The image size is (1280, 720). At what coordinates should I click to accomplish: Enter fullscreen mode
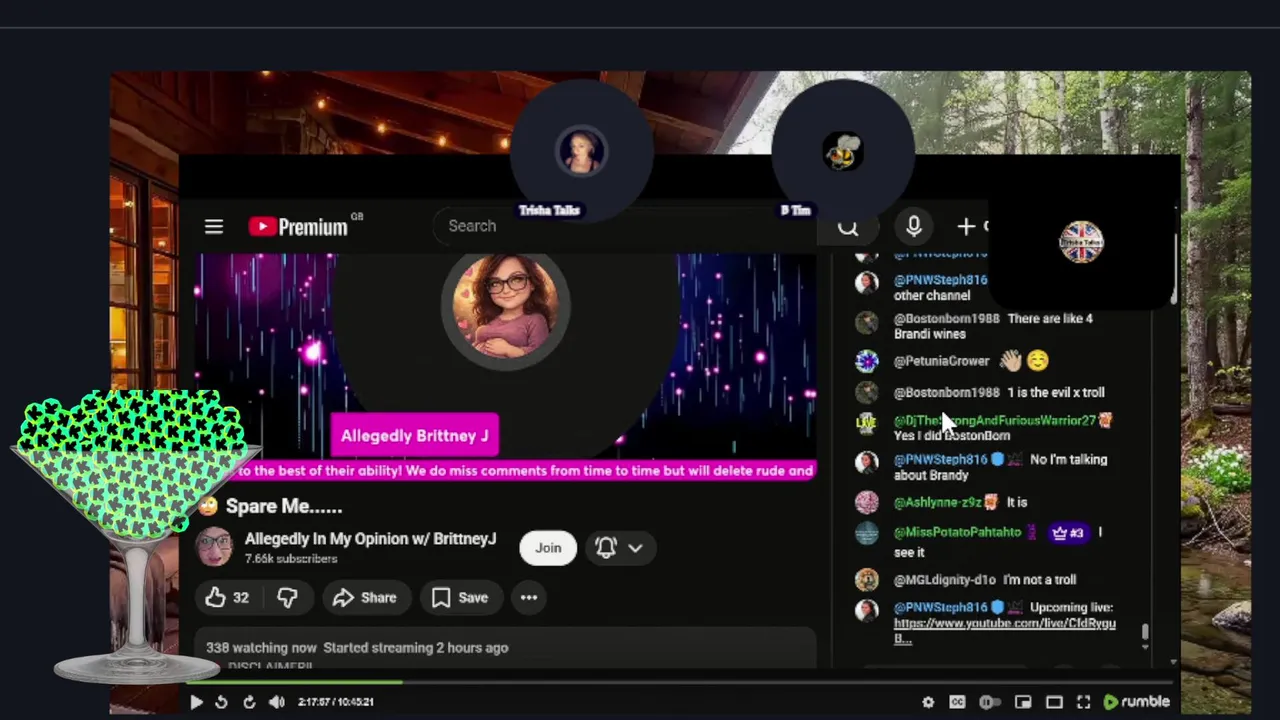tap(1083, 702)
